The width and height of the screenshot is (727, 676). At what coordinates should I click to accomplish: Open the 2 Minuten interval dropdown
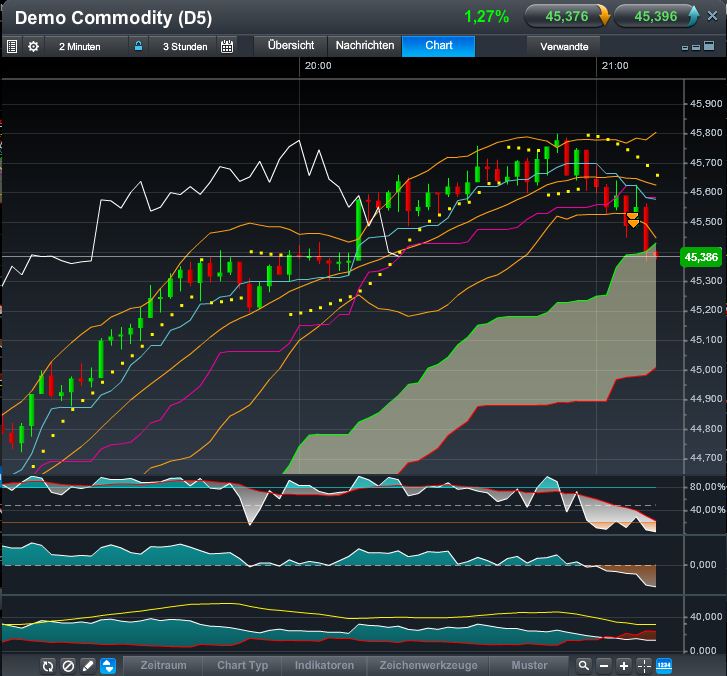(80, 46)
